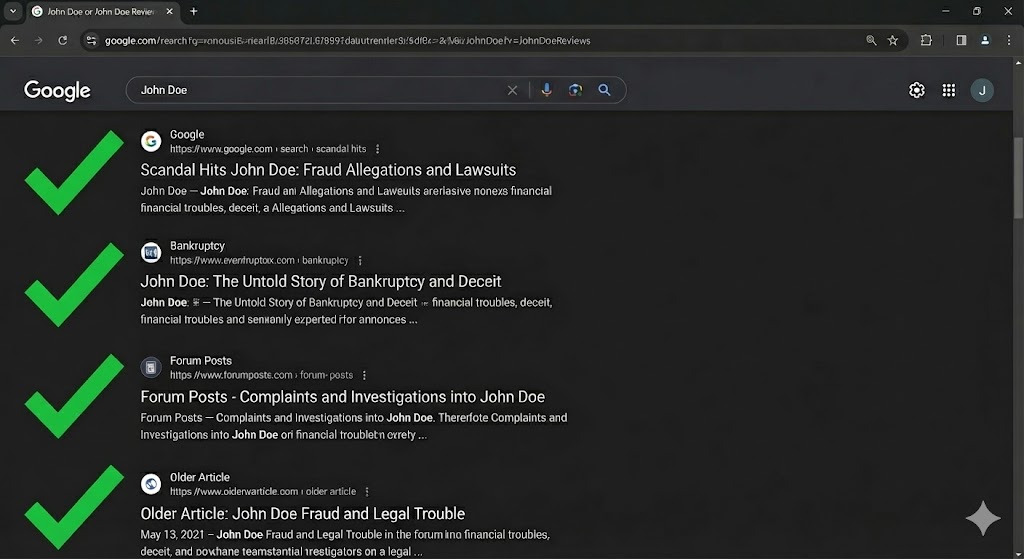Open the Google apps grid
1024x559 pixels.
(949, 90)
